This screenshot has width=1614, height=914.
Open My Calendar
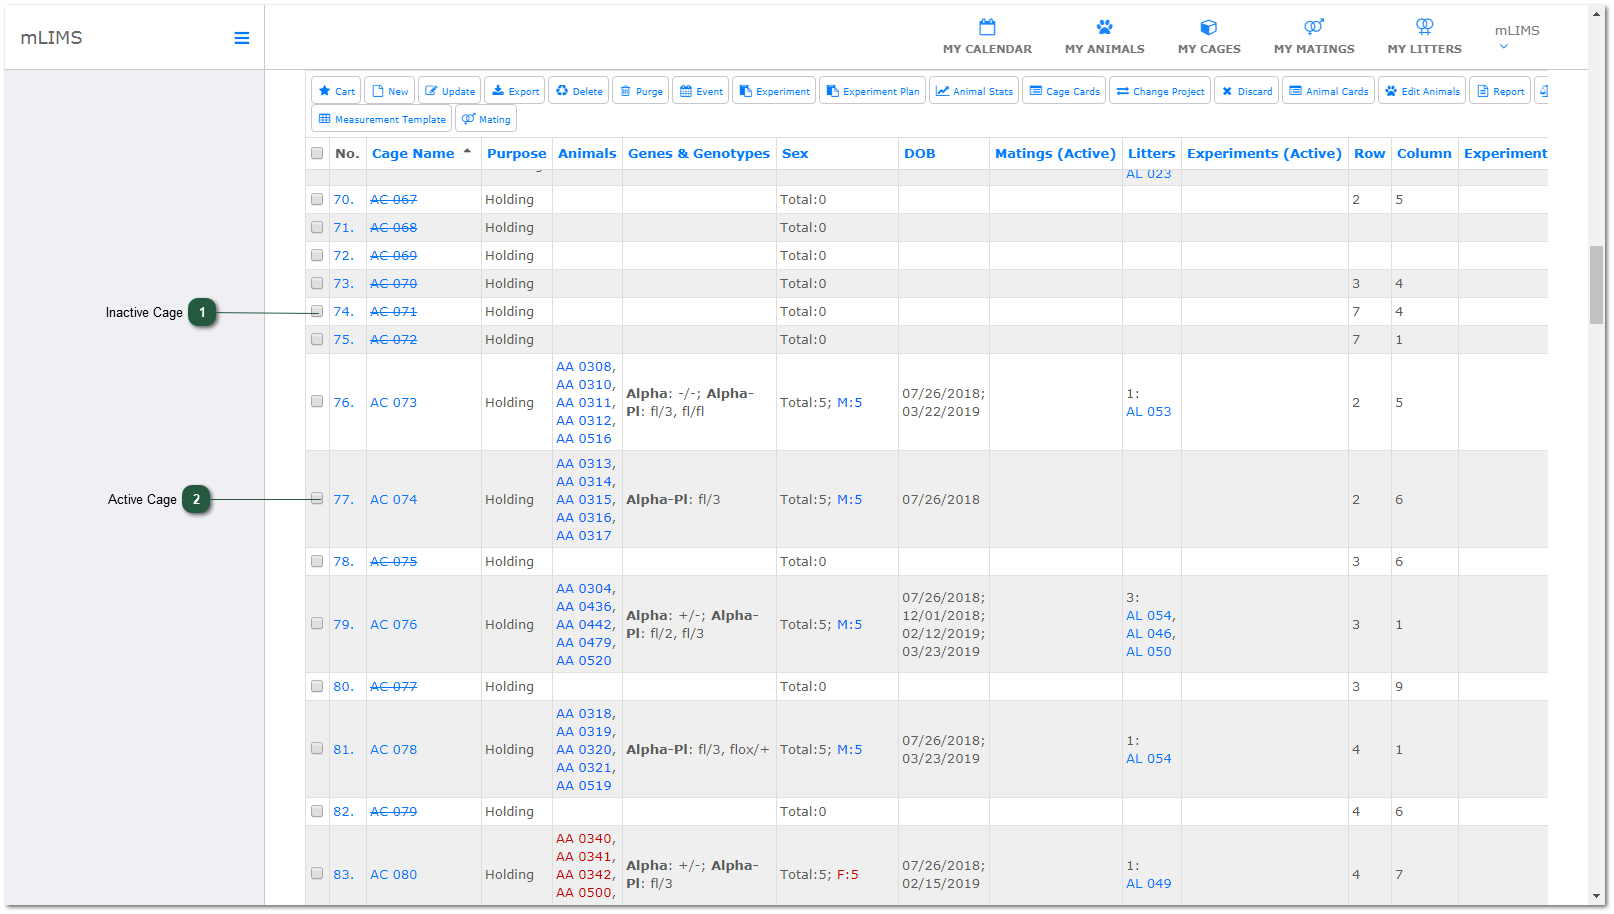pos(987,37)
